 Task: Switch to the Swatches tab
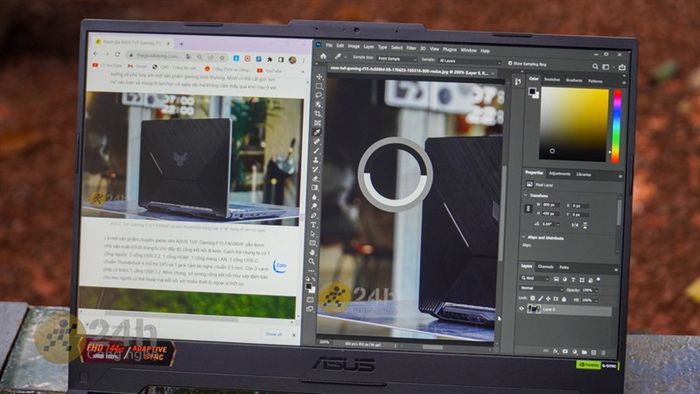coord(552,79)
